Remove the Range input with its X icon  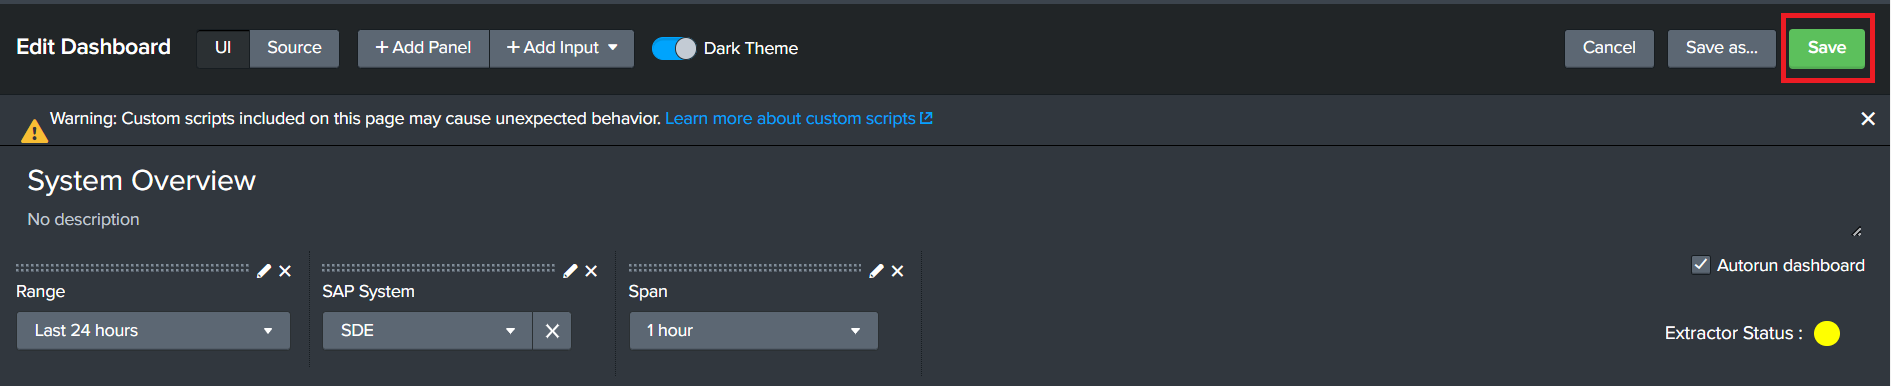click(285, 271)
